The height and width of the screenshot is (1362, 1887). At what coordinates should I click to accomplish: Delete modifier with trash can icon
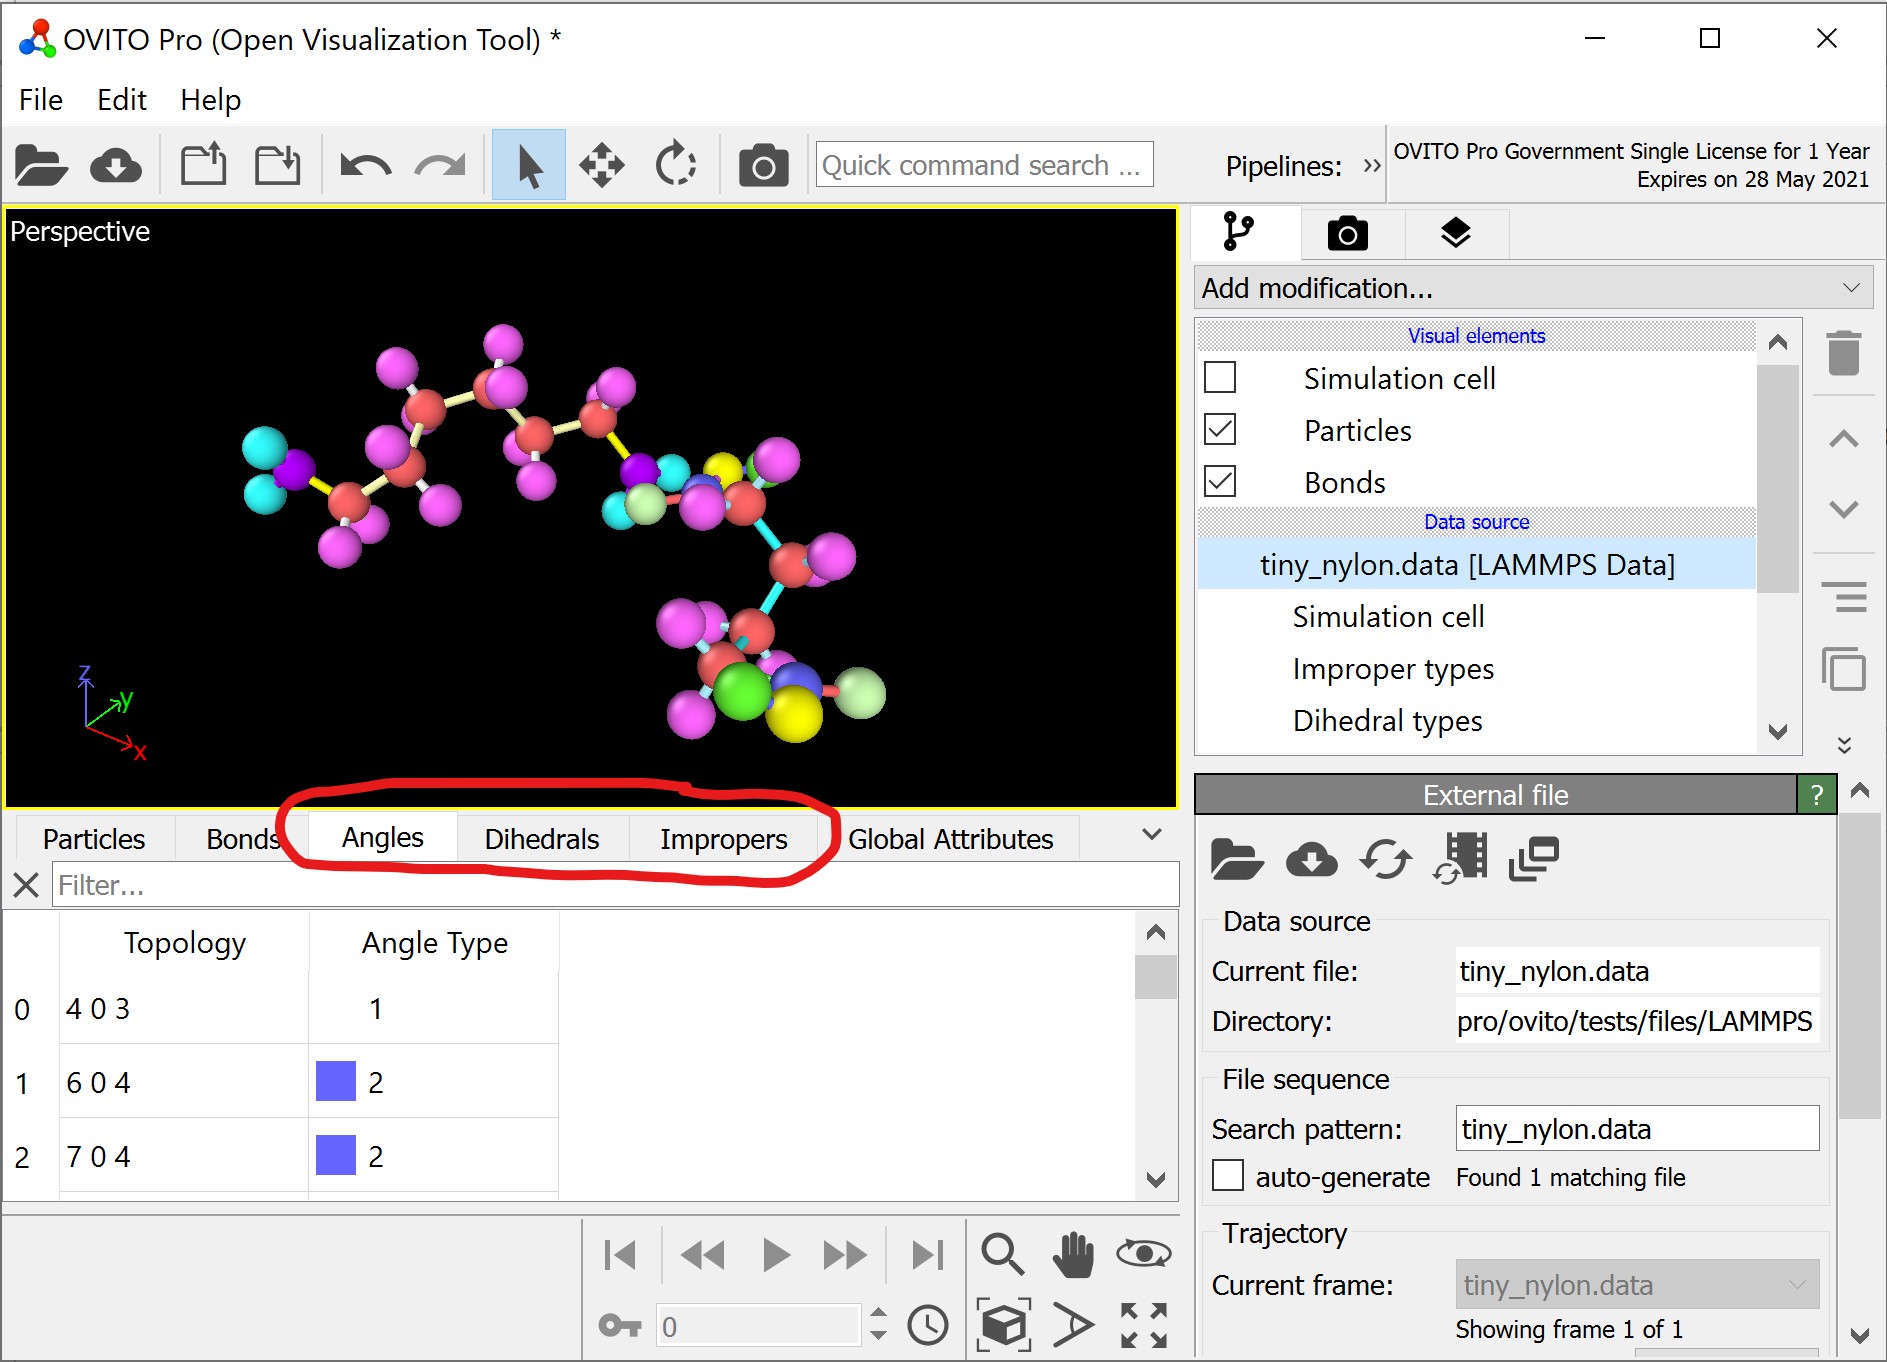1843,353
